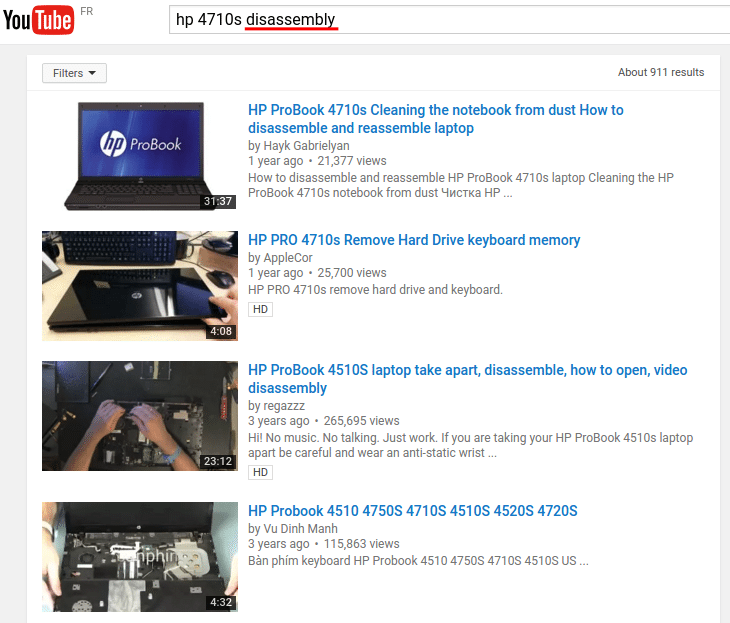Open HP PRO 4710s Remove Hard Drive video
This screenshot has width=730, height=623.
(x=414, y=240)
